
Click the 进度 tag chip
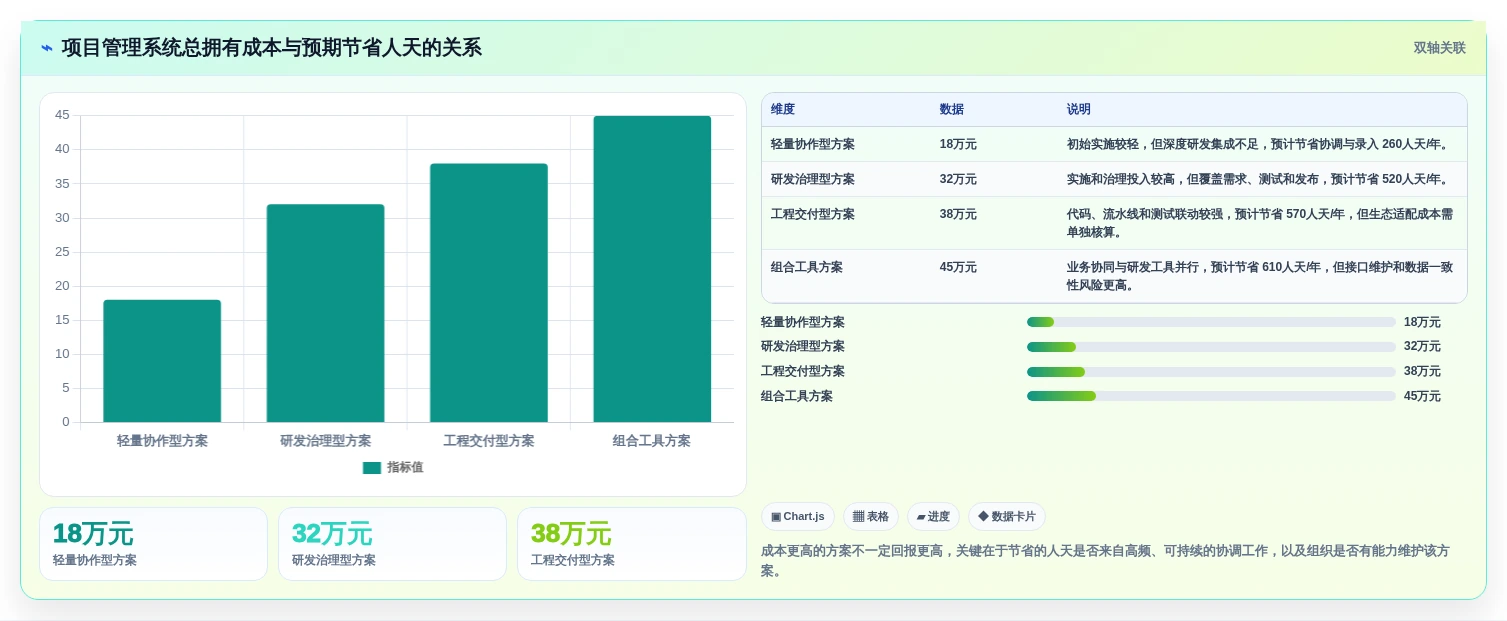click(933, 517)
